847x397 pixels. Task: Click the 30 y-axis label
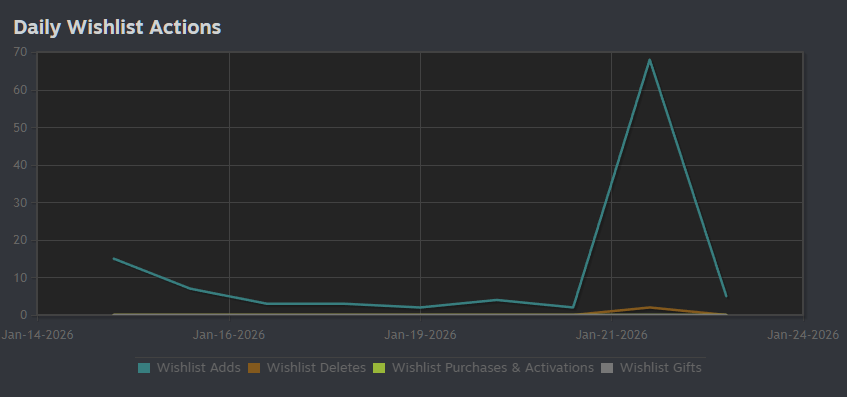[21, 203]
